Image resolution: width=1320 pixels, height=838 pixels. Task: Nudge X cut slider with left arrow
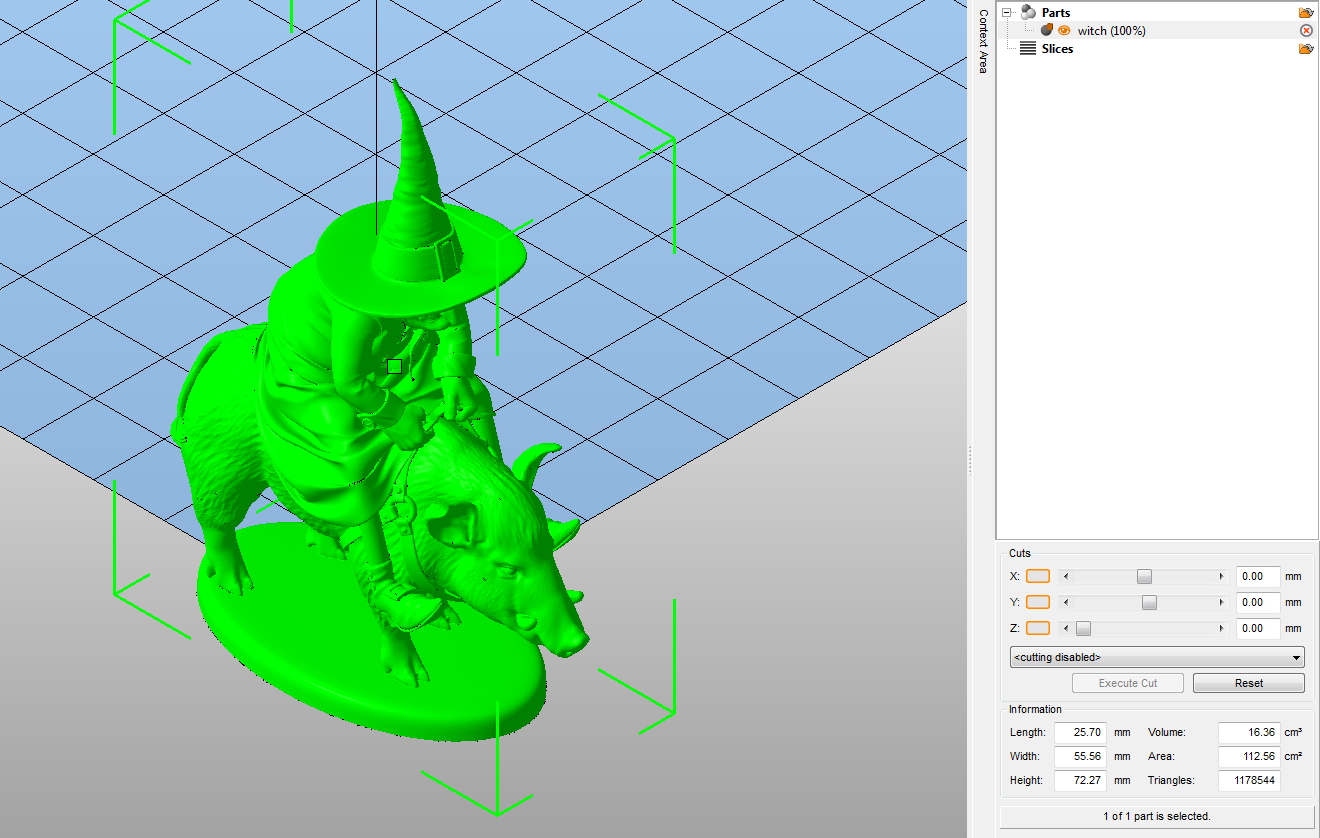point(1065,577)
